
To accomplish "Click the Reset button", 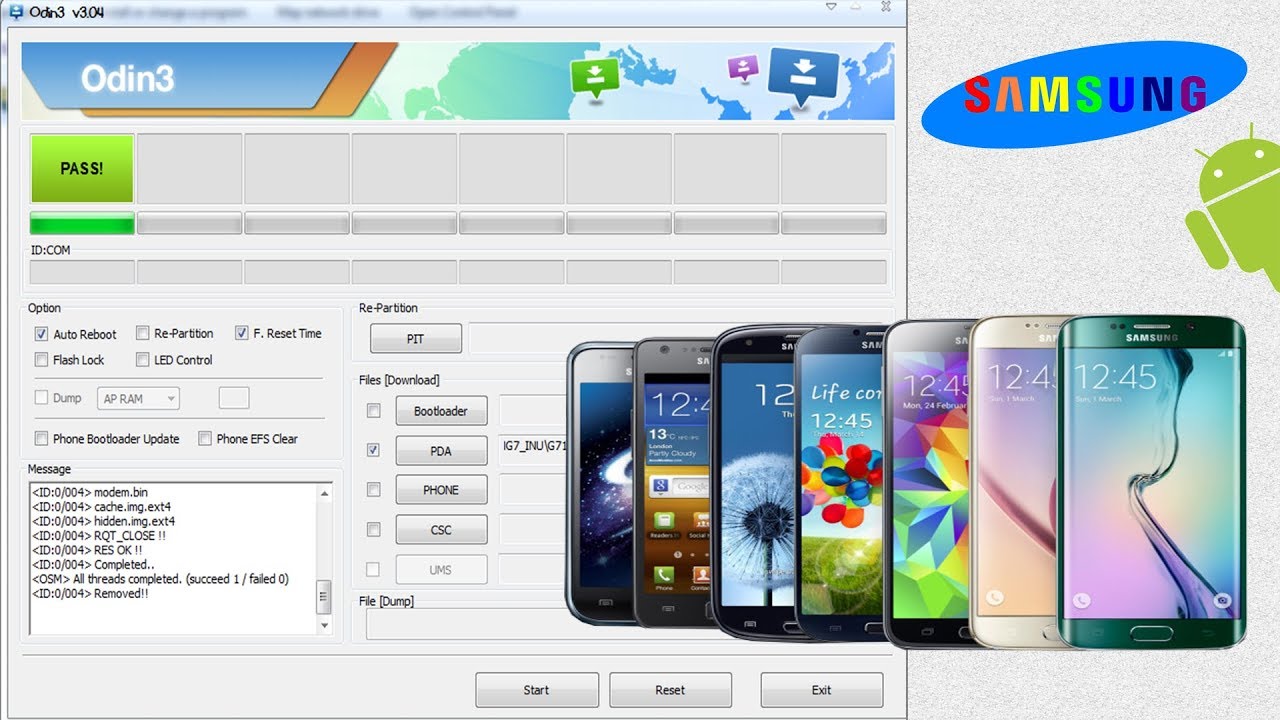I will pos(670,690).
